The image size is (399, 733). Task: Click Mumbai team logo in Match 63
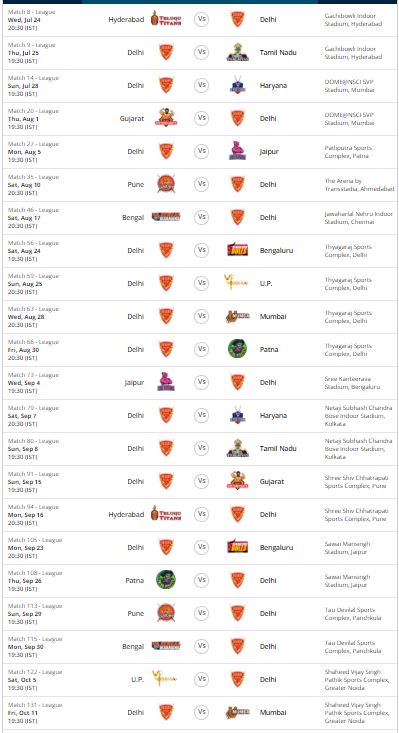(237, 316)
